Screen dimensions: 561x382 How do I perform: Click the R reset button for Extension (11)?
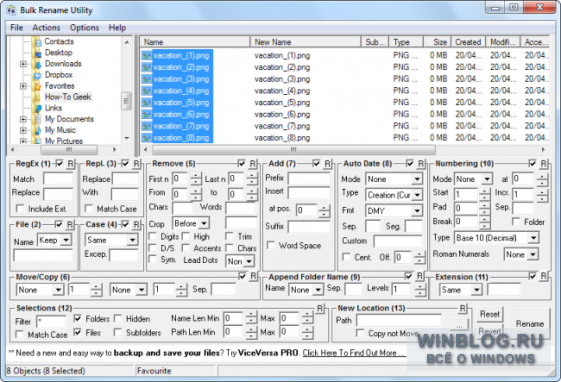[544, 276]
